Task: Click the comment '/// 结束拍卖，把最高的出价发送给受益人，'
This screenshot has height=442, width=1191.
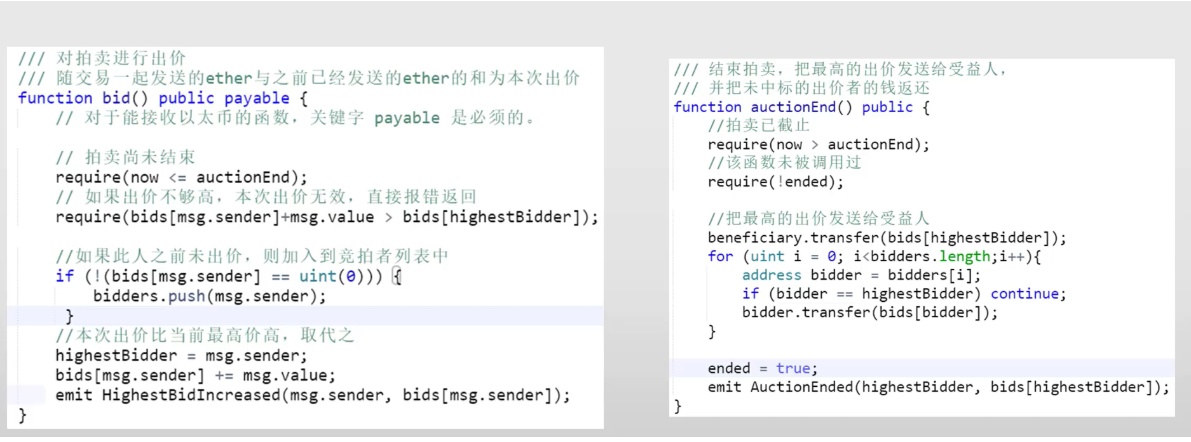Action: coord(841,70)
